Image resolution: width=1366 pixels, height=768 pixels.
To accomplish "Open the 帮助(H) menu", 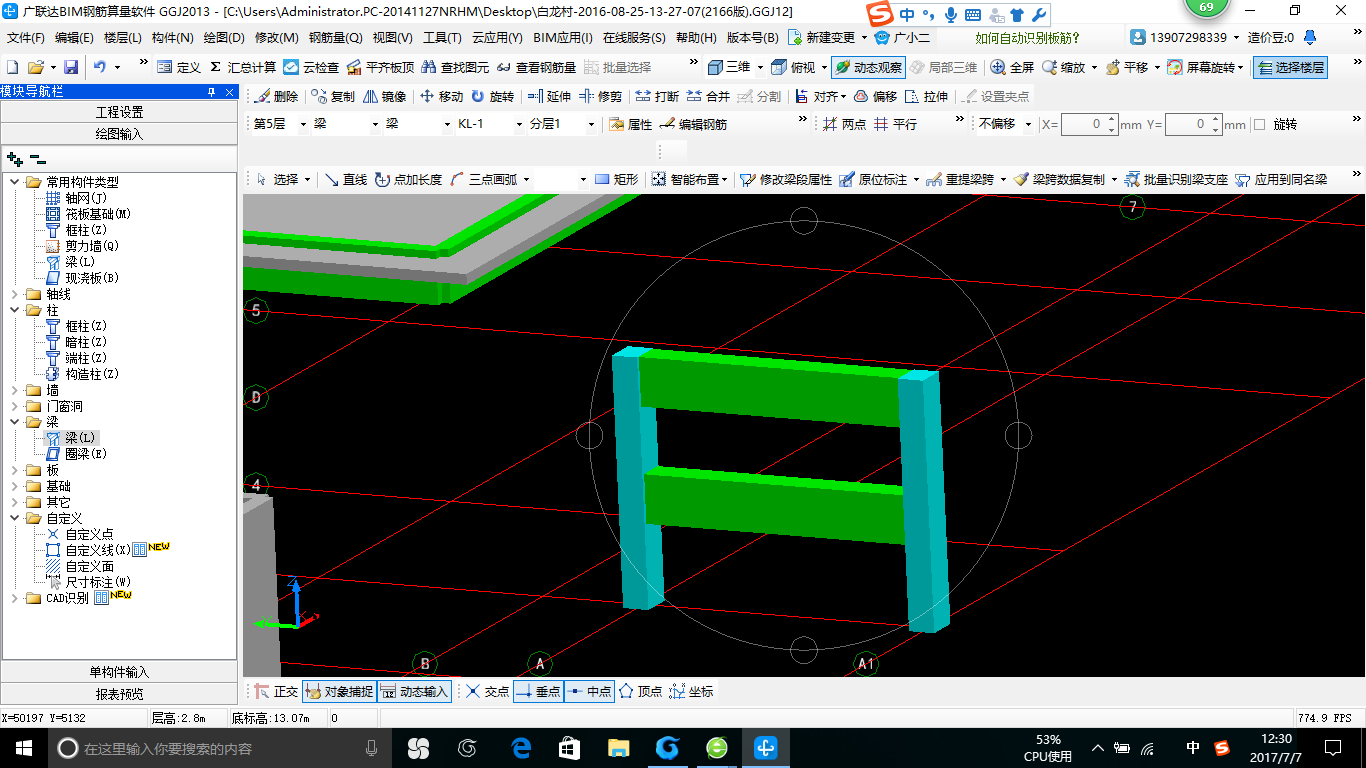I will point(696,38).
